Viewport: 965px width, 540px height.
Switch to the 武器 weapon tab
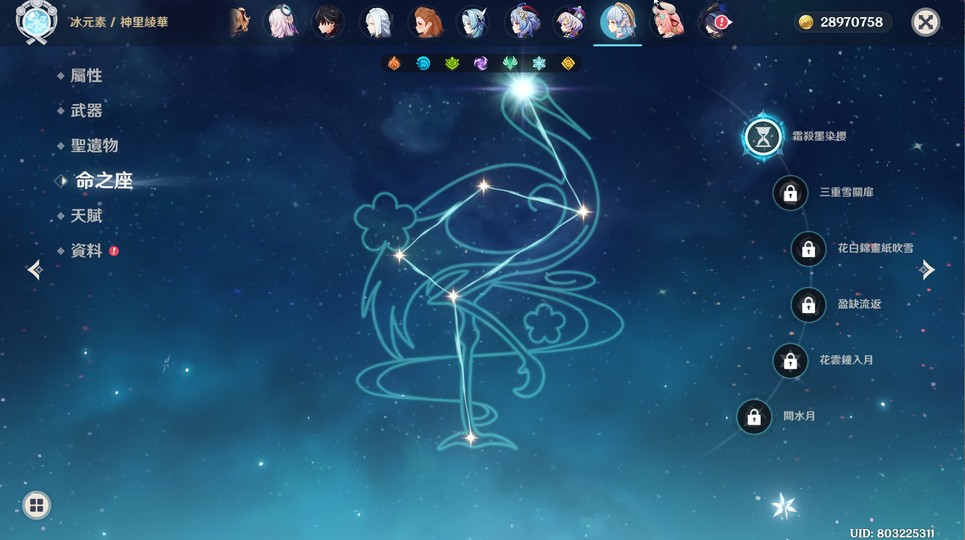pos(86,111)
